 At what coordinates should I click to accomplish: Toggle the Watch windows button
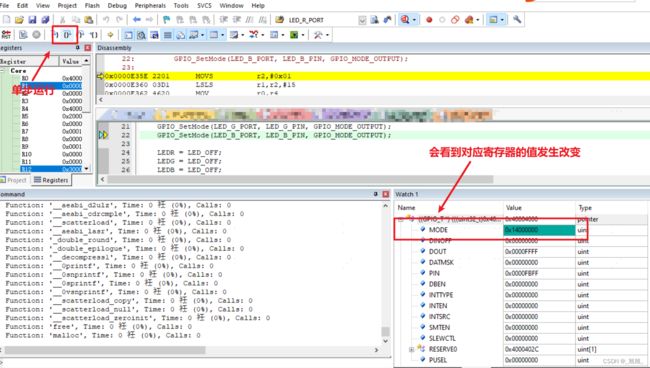pos(193,35)
